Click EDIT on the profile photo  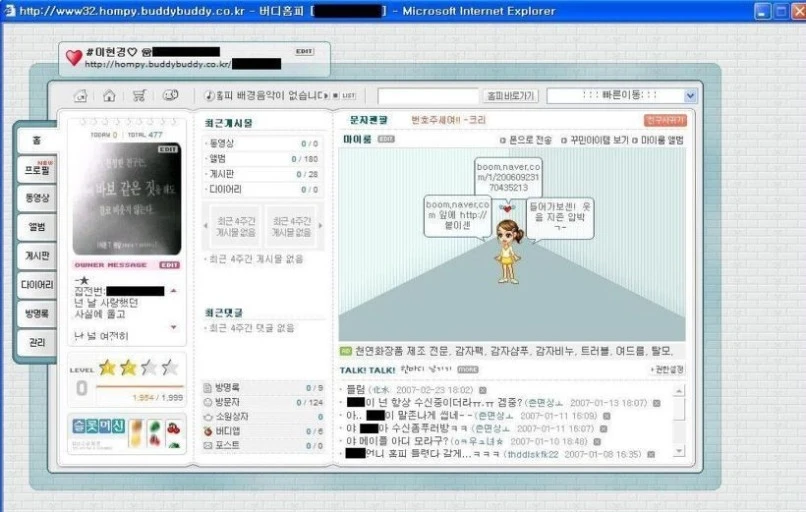tap(168, 149)
